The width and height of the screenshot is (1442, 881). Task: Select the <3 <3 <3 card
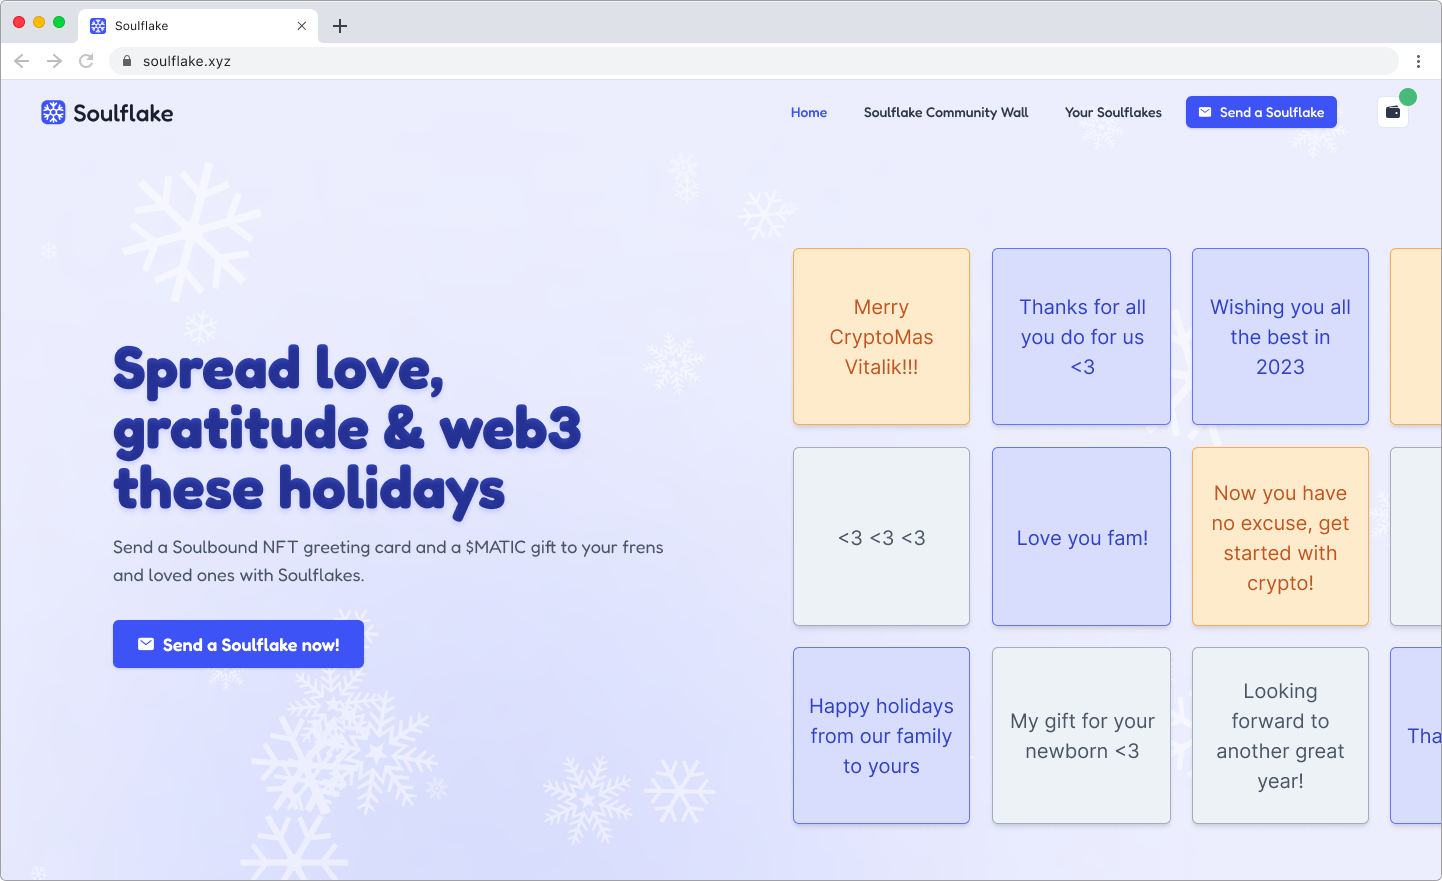pos(881,537)
